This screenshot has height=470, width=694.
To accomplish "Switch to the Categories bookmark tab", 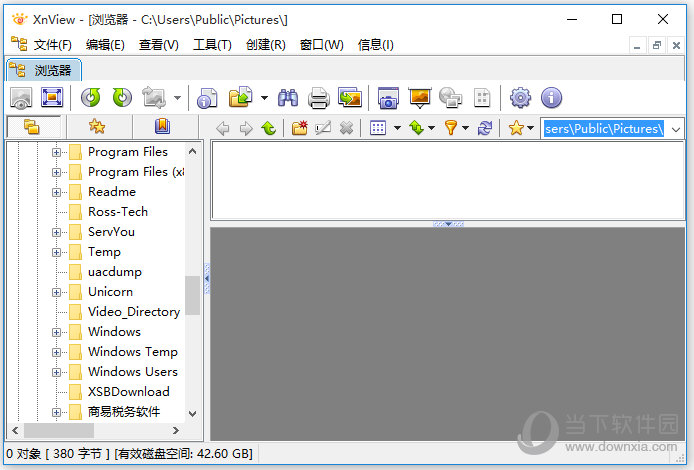I will 162,127.
